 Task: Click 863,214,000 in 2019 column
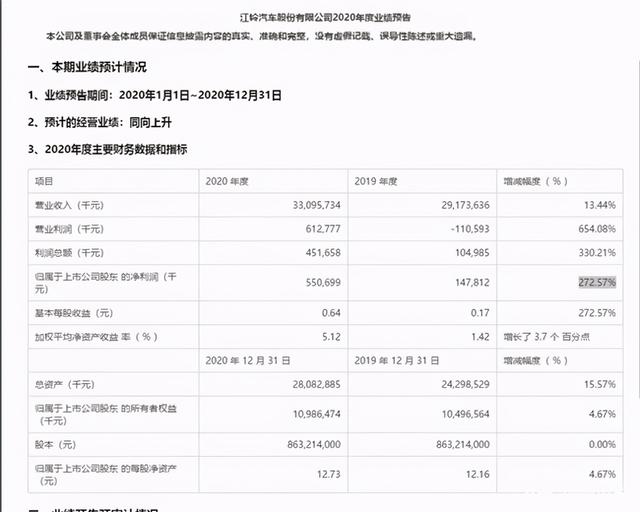pyautogui.click(x=463, y=444)
